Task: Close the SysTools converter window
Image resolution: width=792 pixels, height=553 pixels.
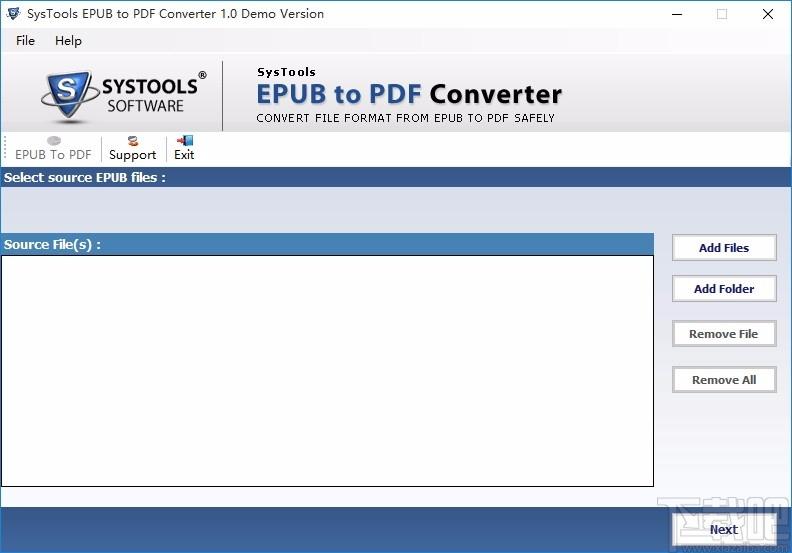Action: tap(768, 14)
